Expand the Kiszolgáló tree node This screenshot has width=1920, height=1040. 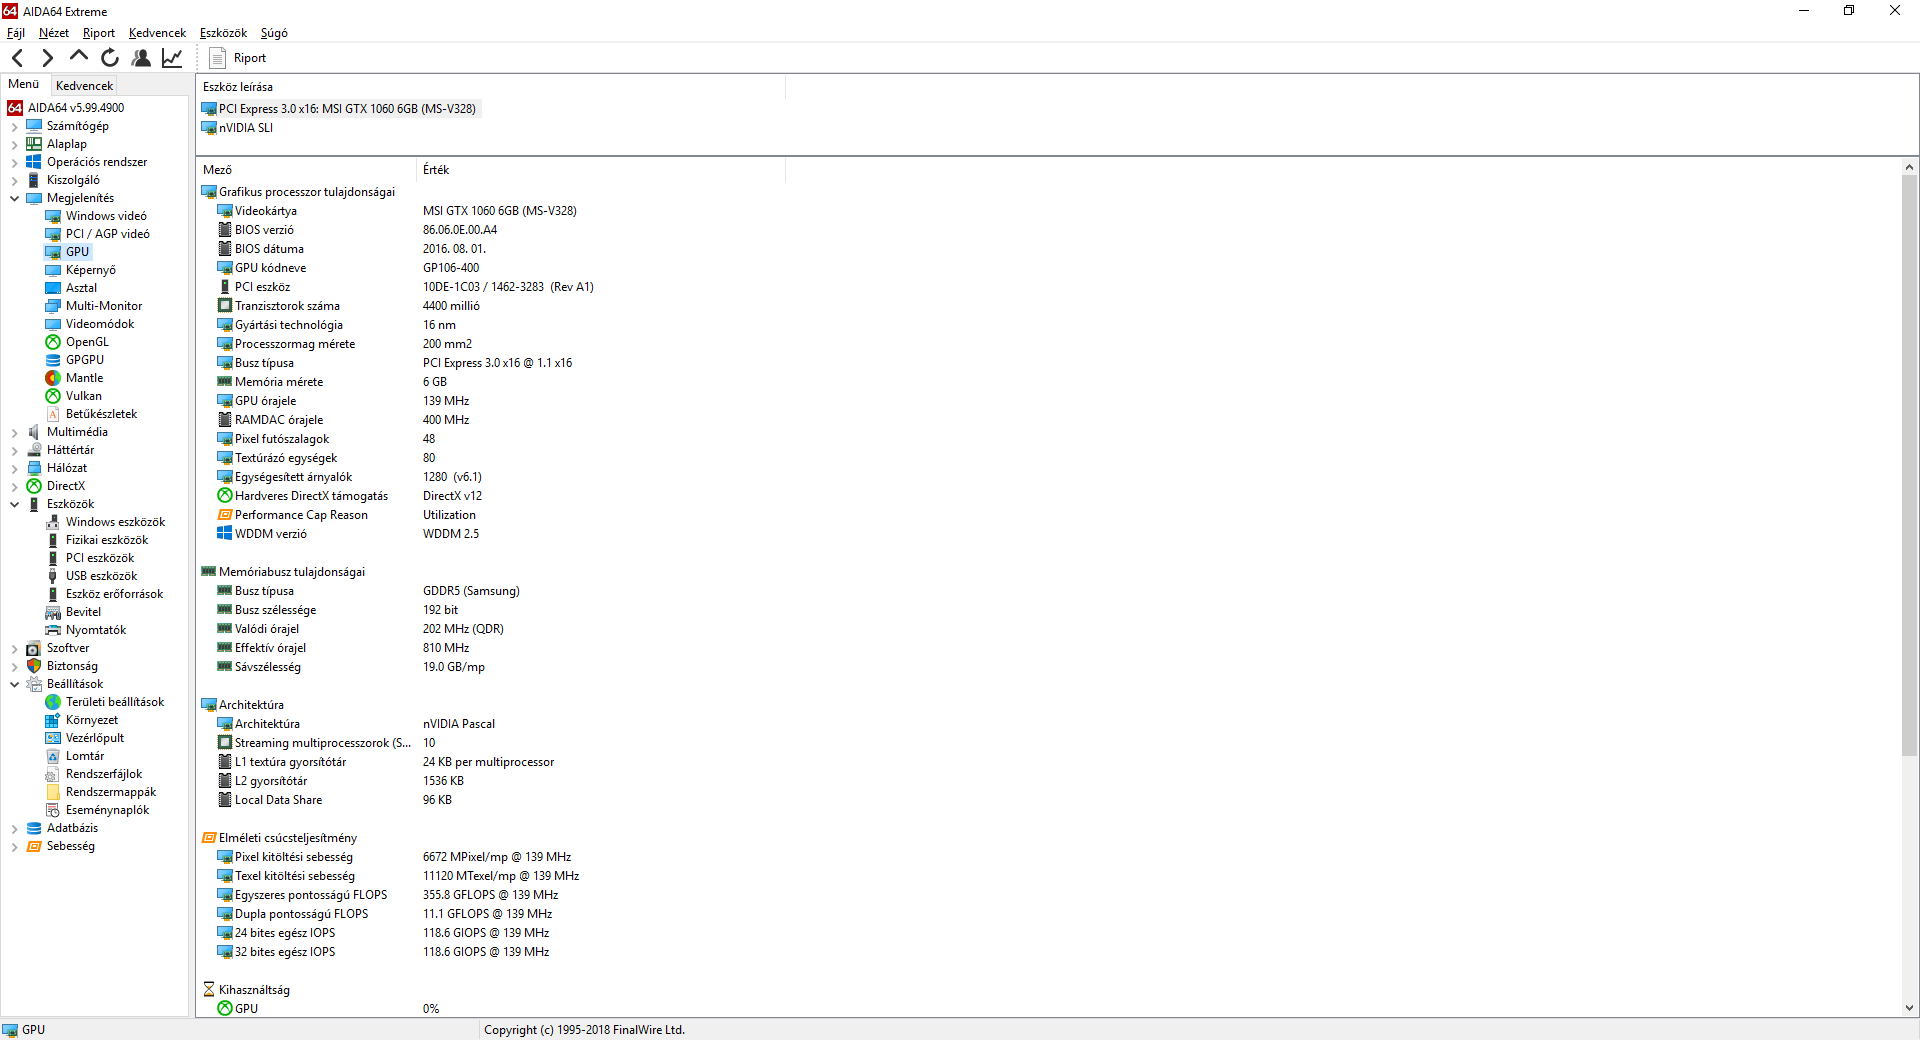pyautogui.click(x=14, y=180)
